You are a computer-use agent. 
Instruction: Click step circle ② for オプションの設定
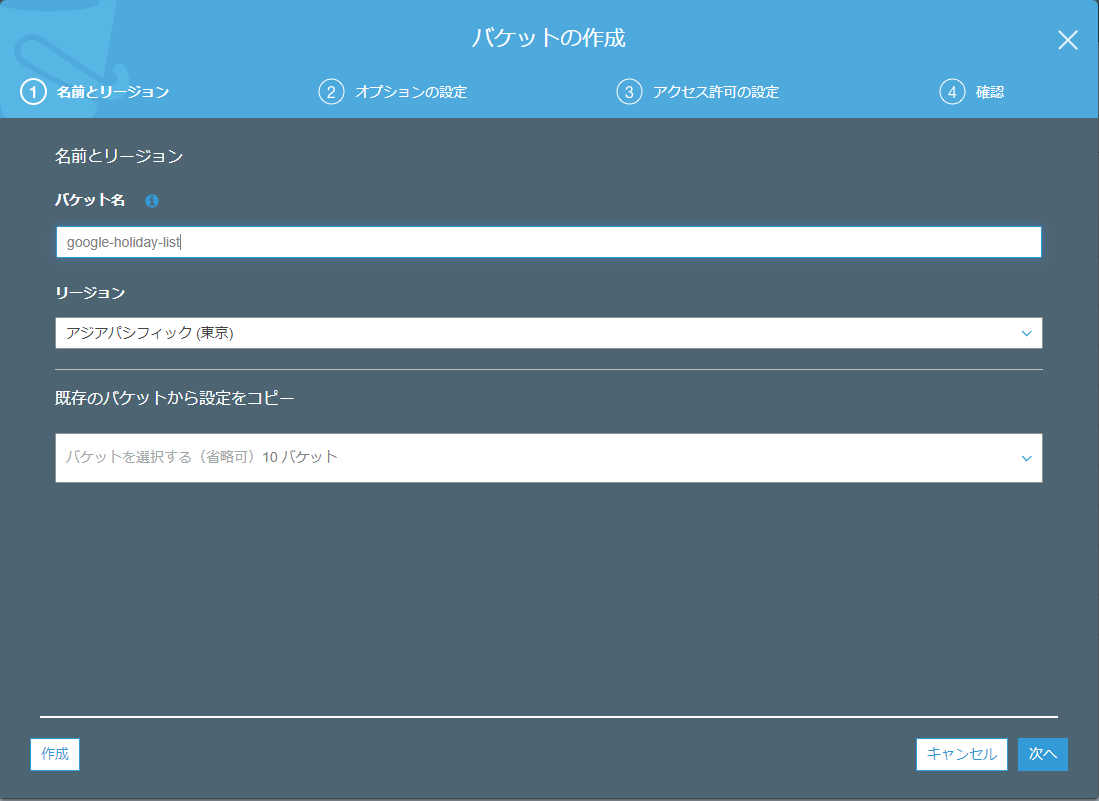click(331, 92)
